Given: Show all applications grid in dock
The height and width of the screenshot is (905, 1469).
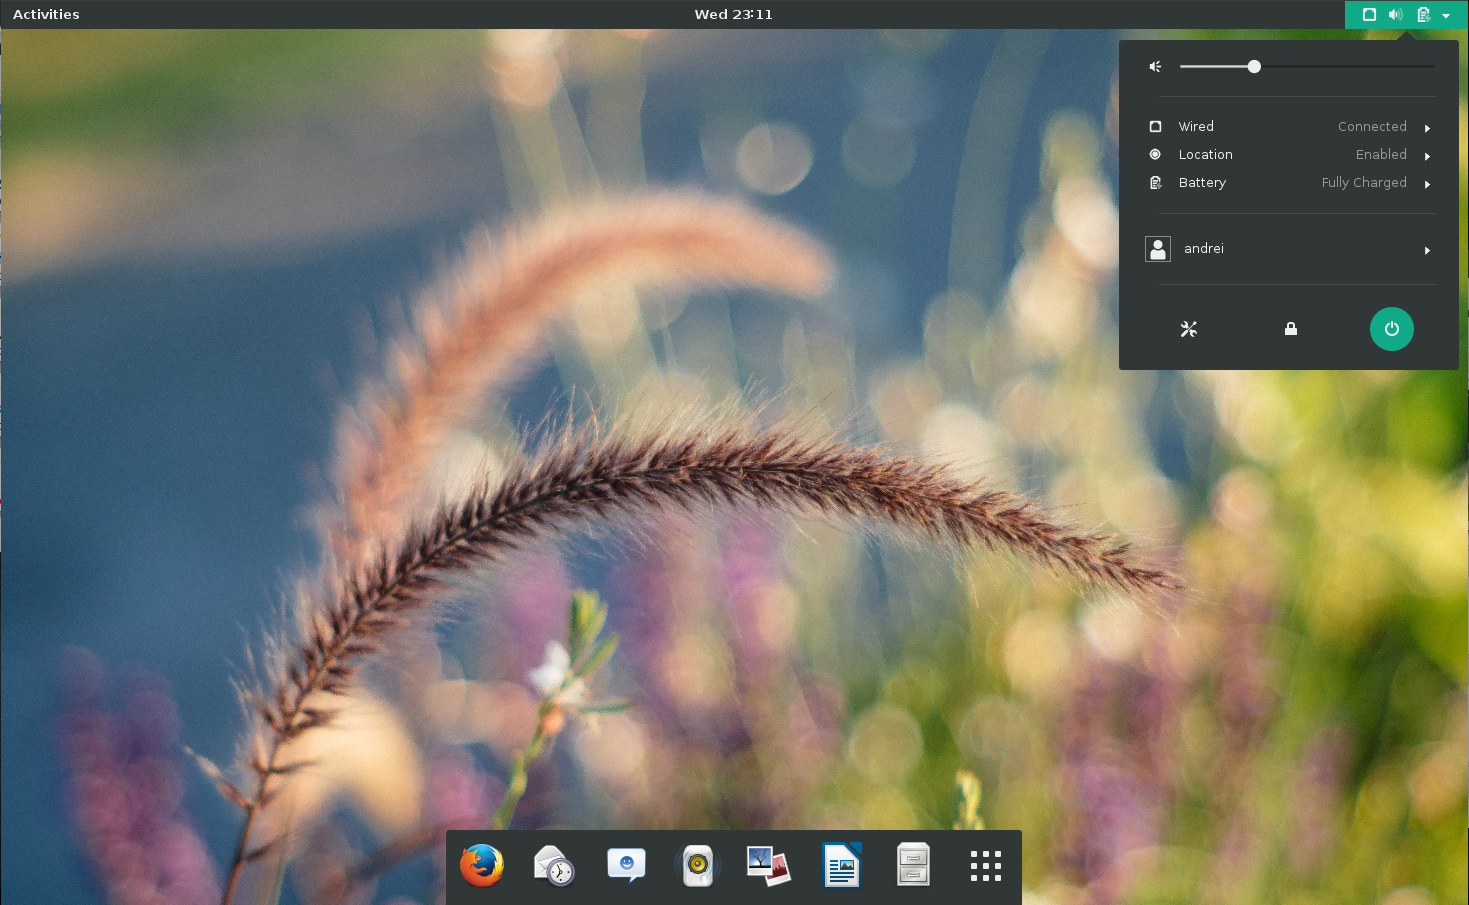Looking at the screenshot, I should click(x=985, y=866).
